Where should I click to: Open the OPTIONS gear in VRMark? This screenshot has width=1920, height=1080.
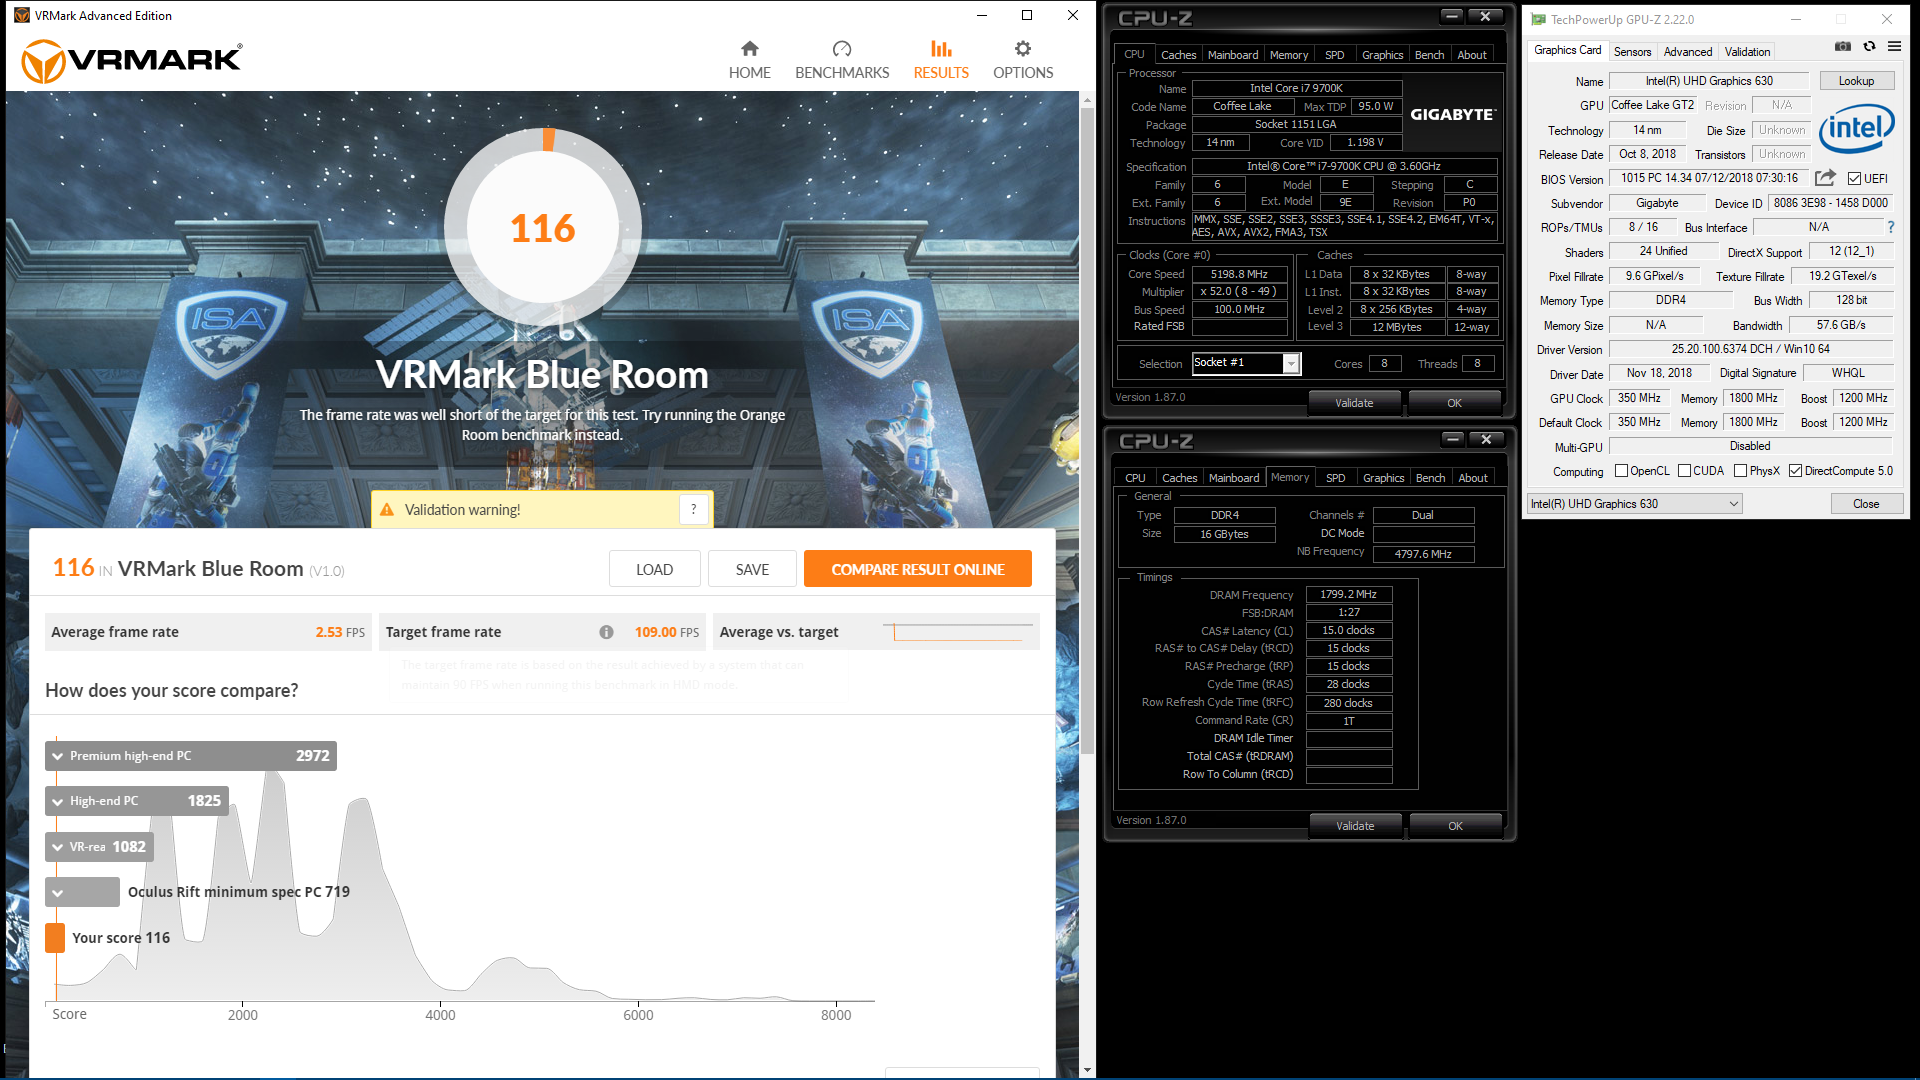(1022, 60)
